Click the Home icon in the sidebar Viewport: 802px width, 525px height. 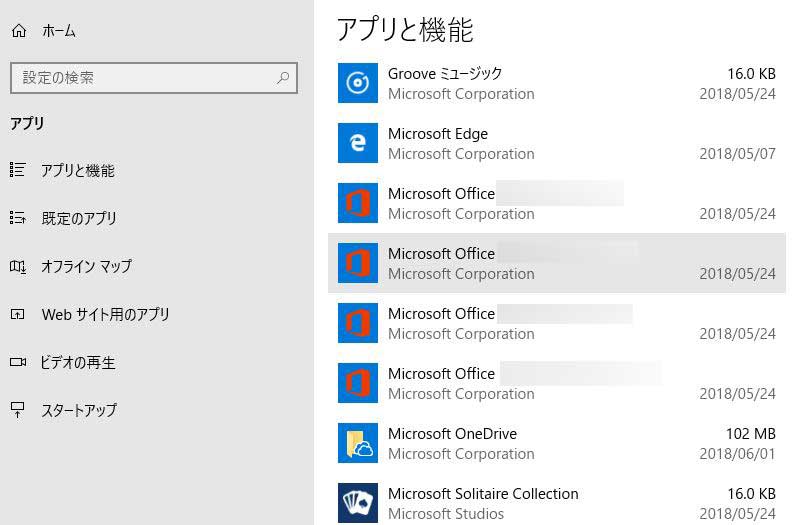point(18,31)
